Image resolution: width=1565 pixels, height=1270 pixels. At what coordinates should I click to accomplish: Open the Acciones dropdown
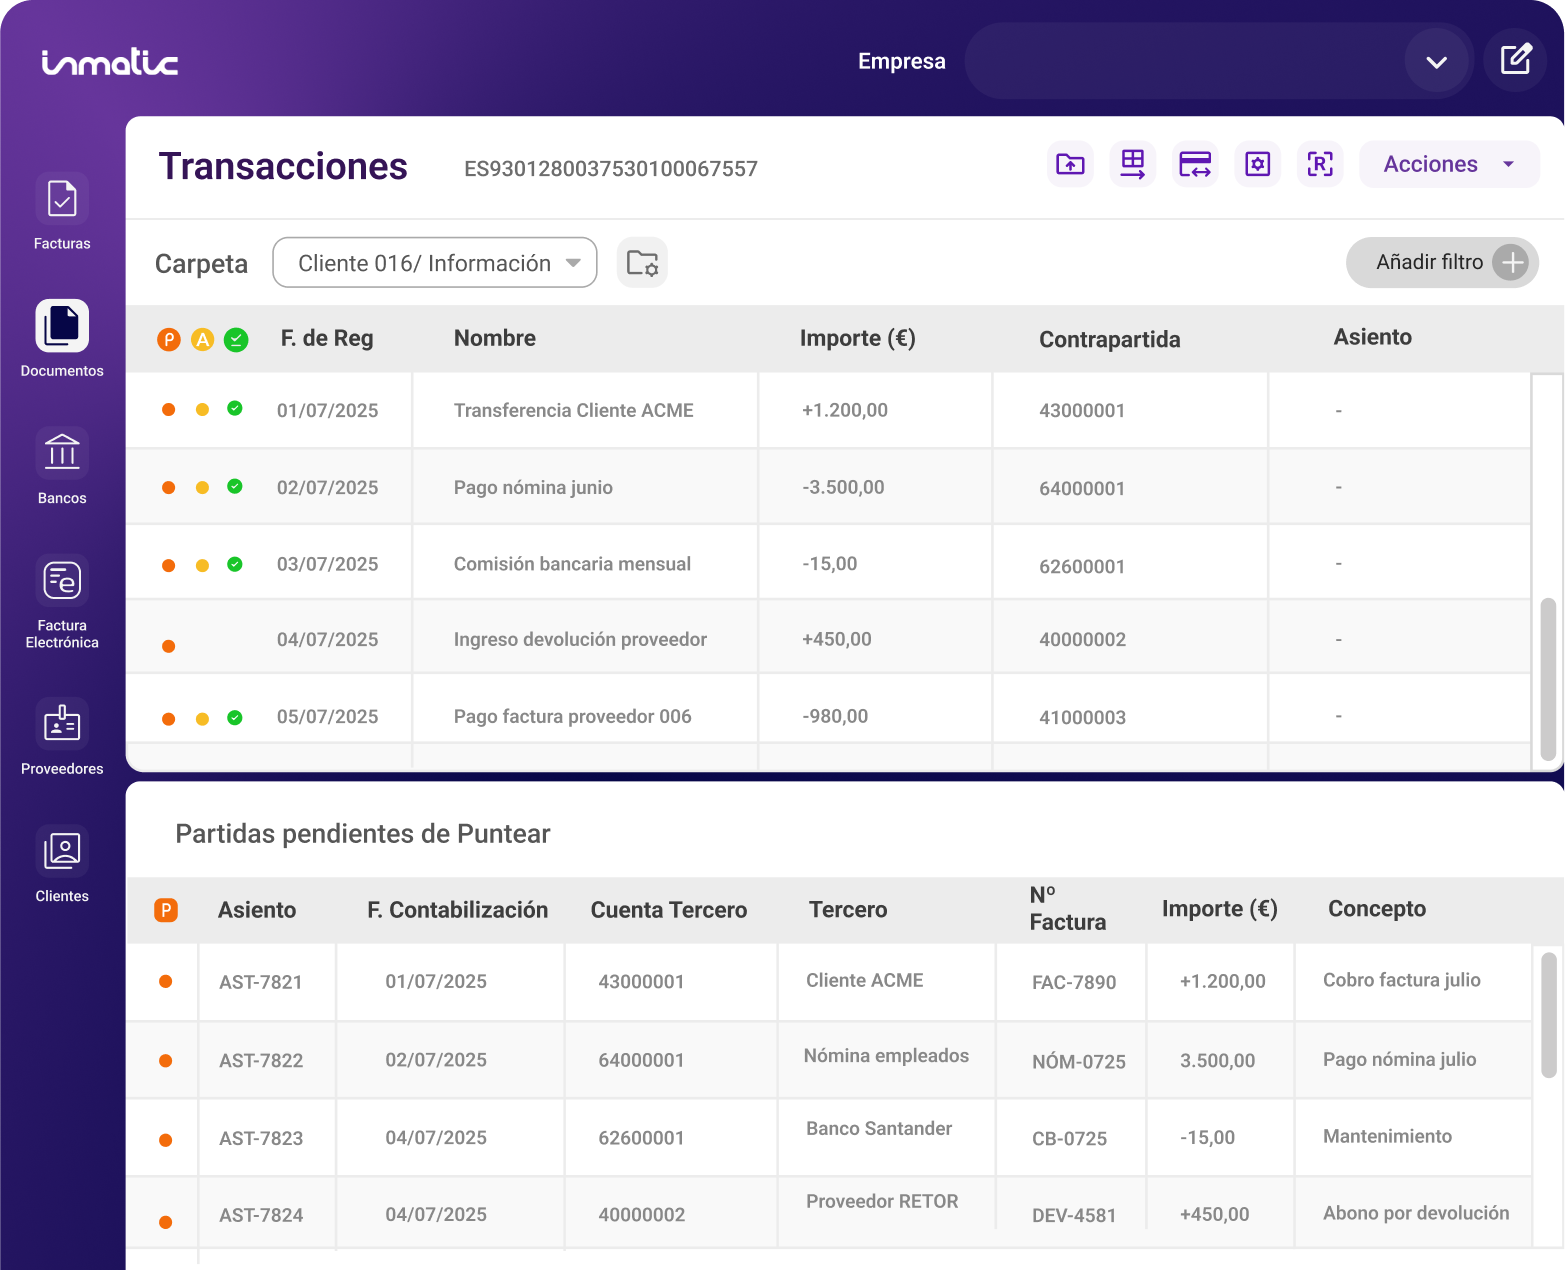coord(1448,164)
